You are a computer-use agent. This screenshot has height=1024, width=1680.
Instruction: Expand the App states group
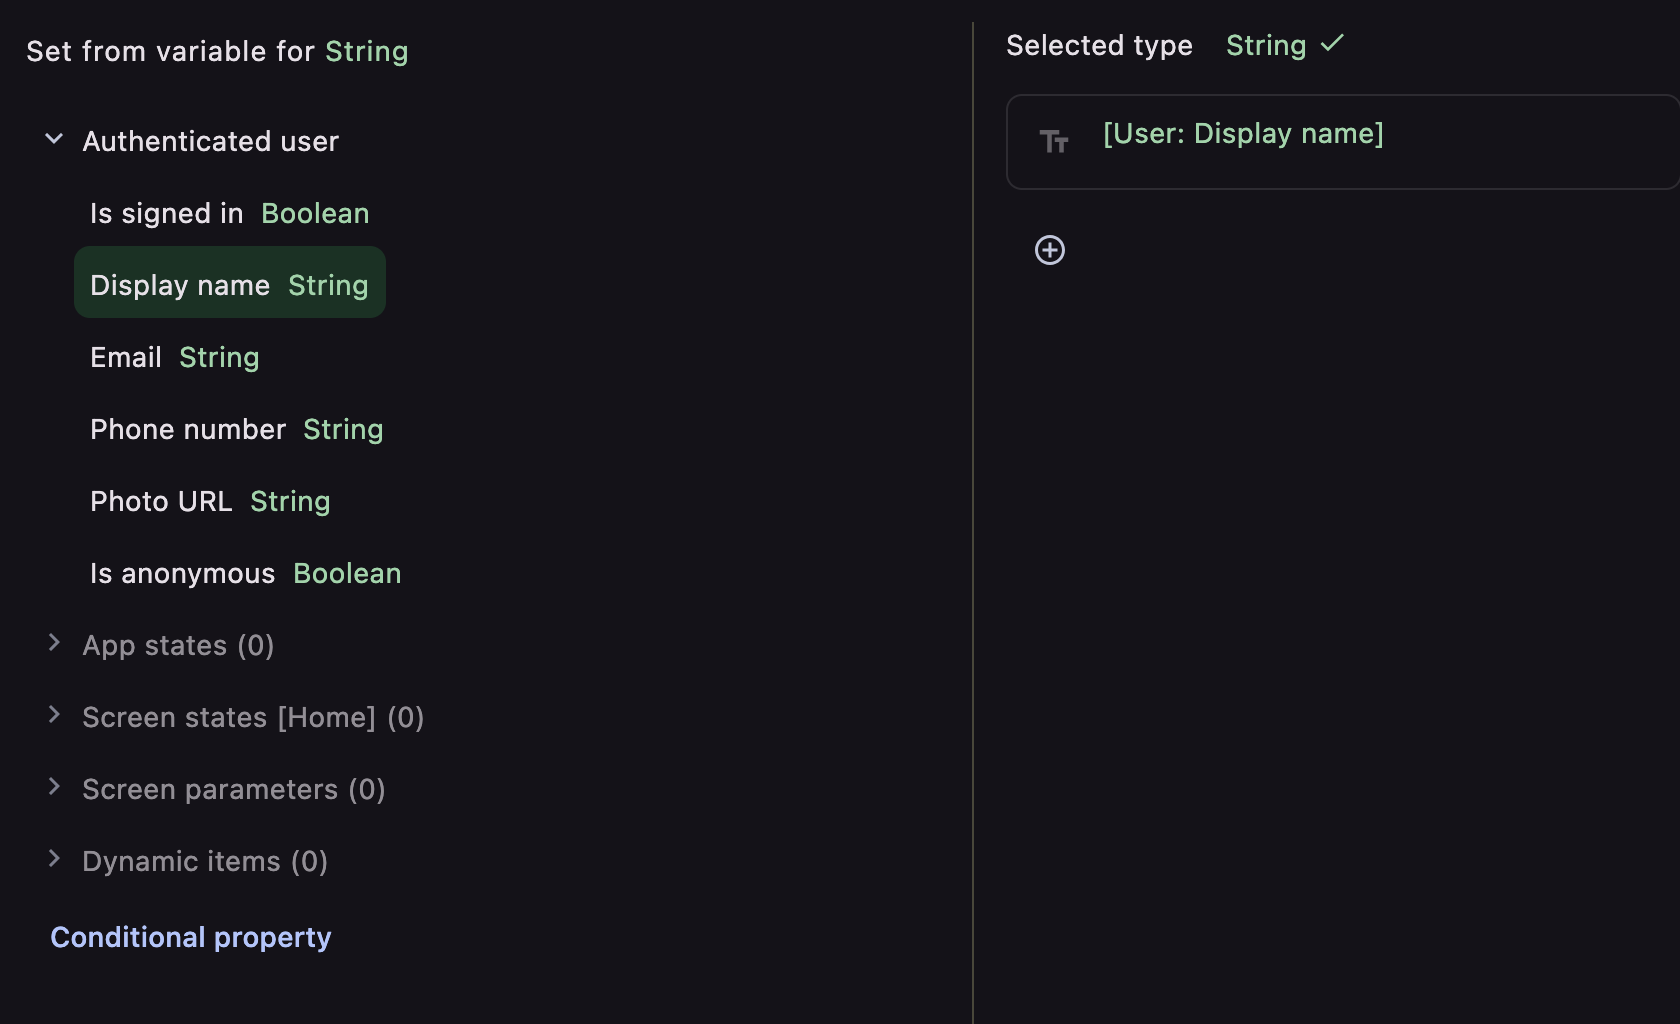[54, 644]
